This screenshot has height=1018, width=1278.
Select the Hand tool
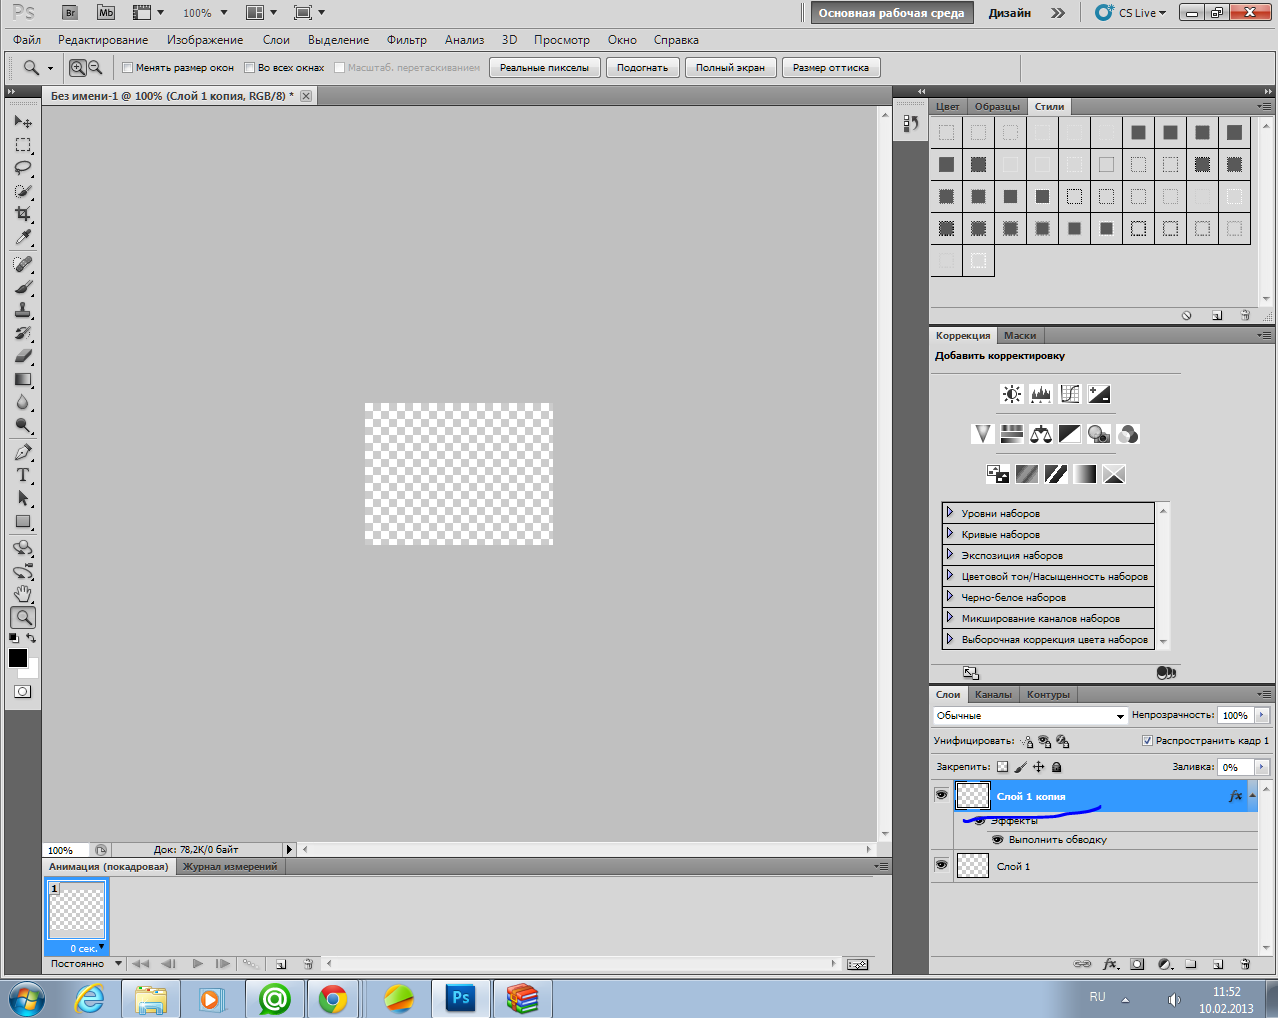point(23,594)
